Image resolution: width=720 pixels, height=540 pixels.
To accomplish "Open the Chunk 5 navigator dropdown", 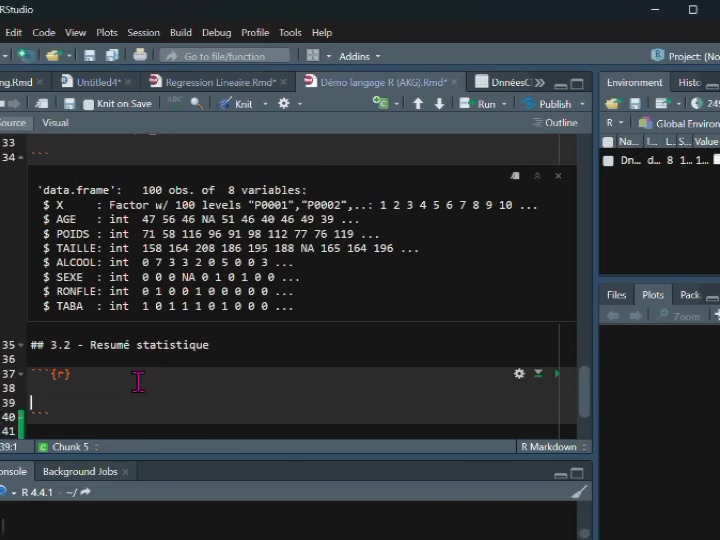I will click(69, 447).
